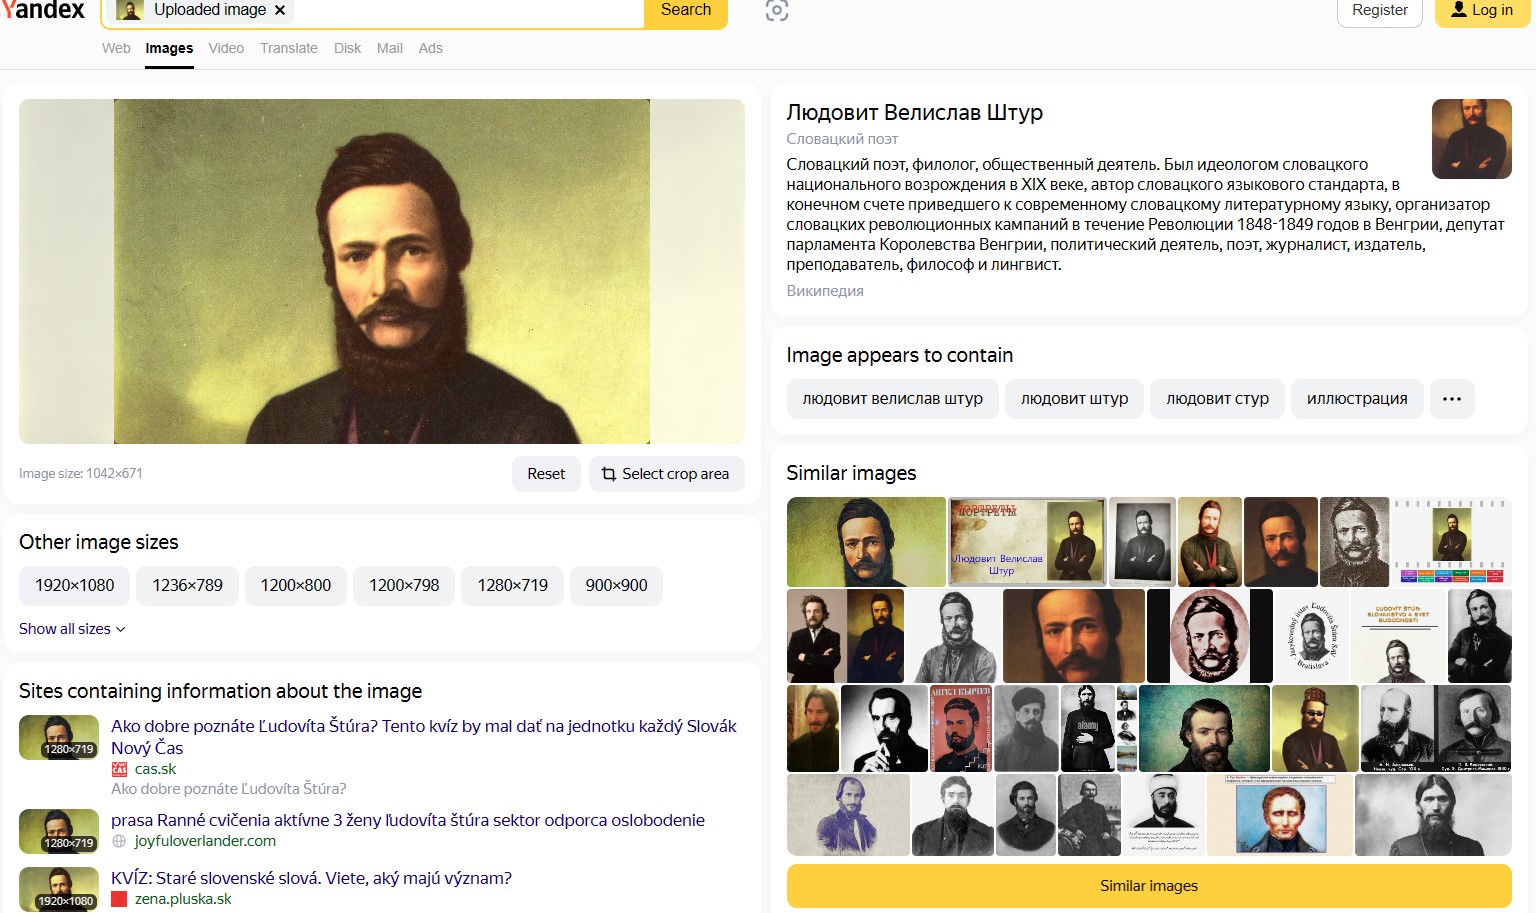Open the cas.sk result thumbnail
This screenshot has height=913, width=1536.
coord(59,738)
